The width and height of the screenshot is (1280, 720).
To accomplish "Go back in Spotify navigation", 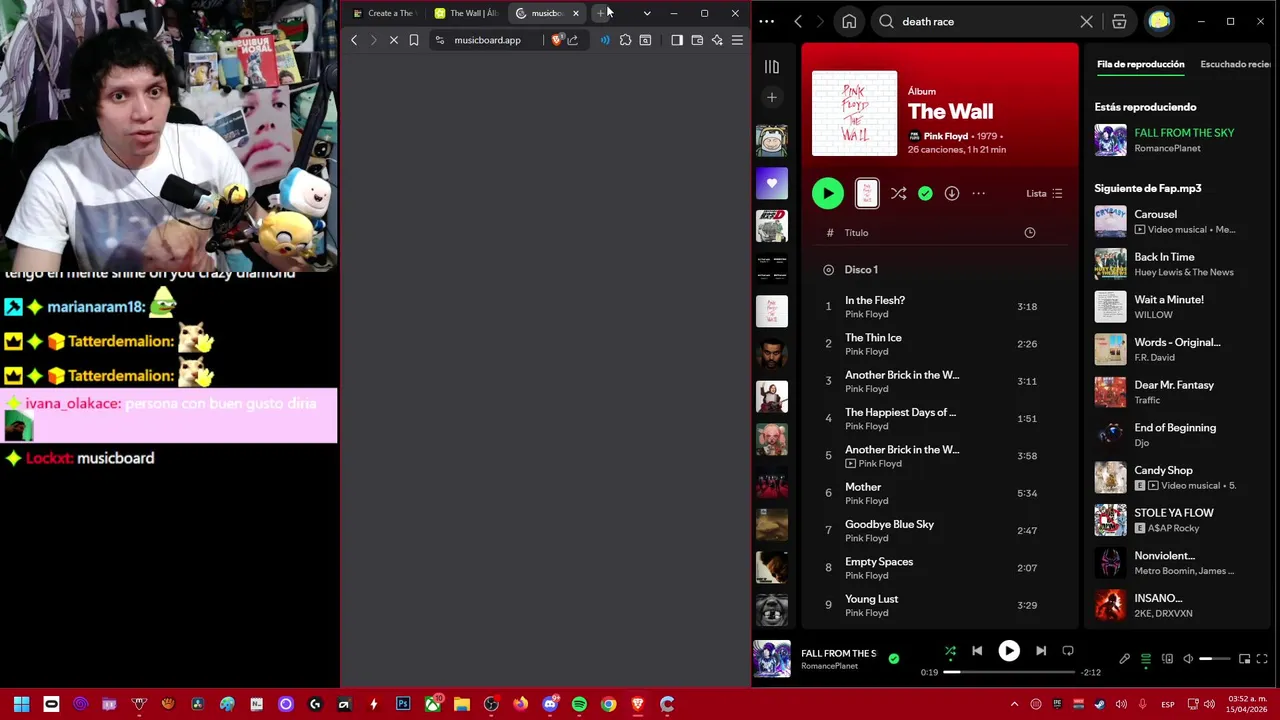I will [x=798, y=21].
